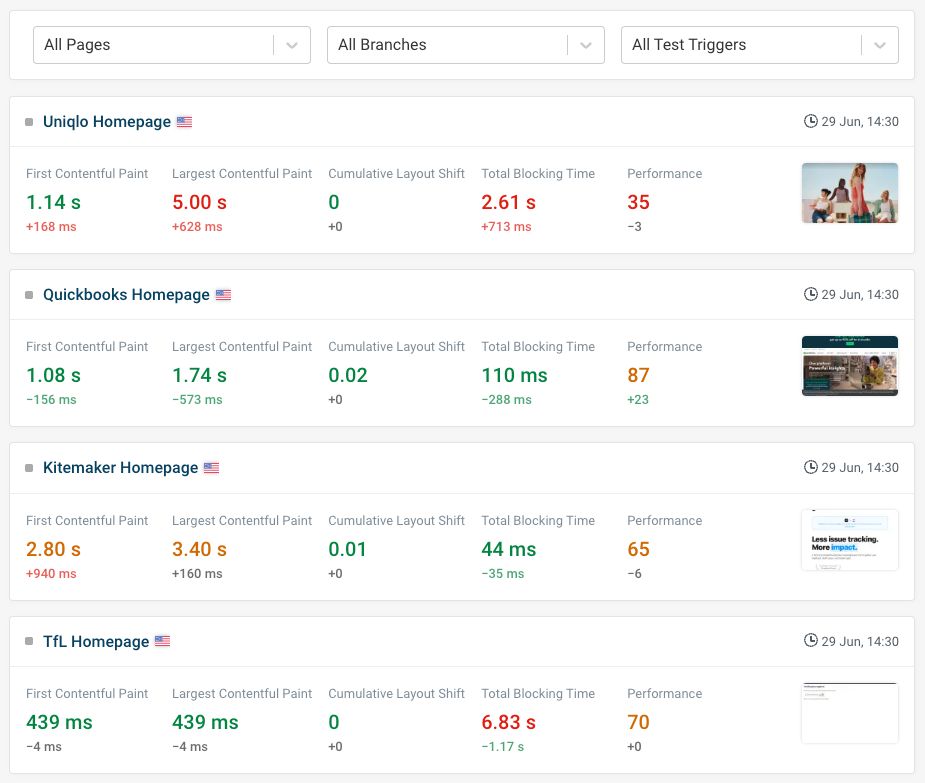Open the Quickbooks page screenshot thumbnail
Image resolution: width=925 pixels, height=783 pixels.
tap(850, 366)
